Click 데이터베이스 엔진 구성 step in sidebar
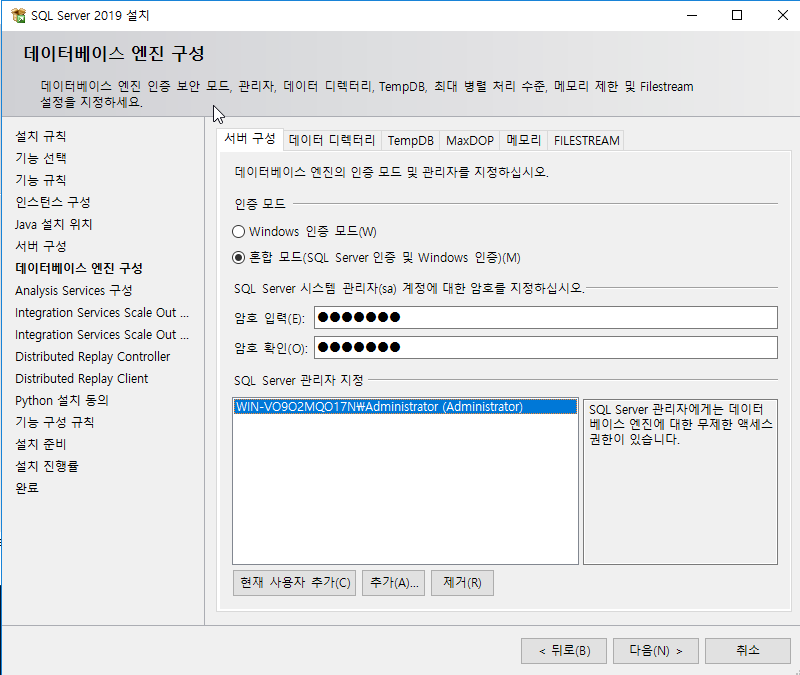 [79, 268]
